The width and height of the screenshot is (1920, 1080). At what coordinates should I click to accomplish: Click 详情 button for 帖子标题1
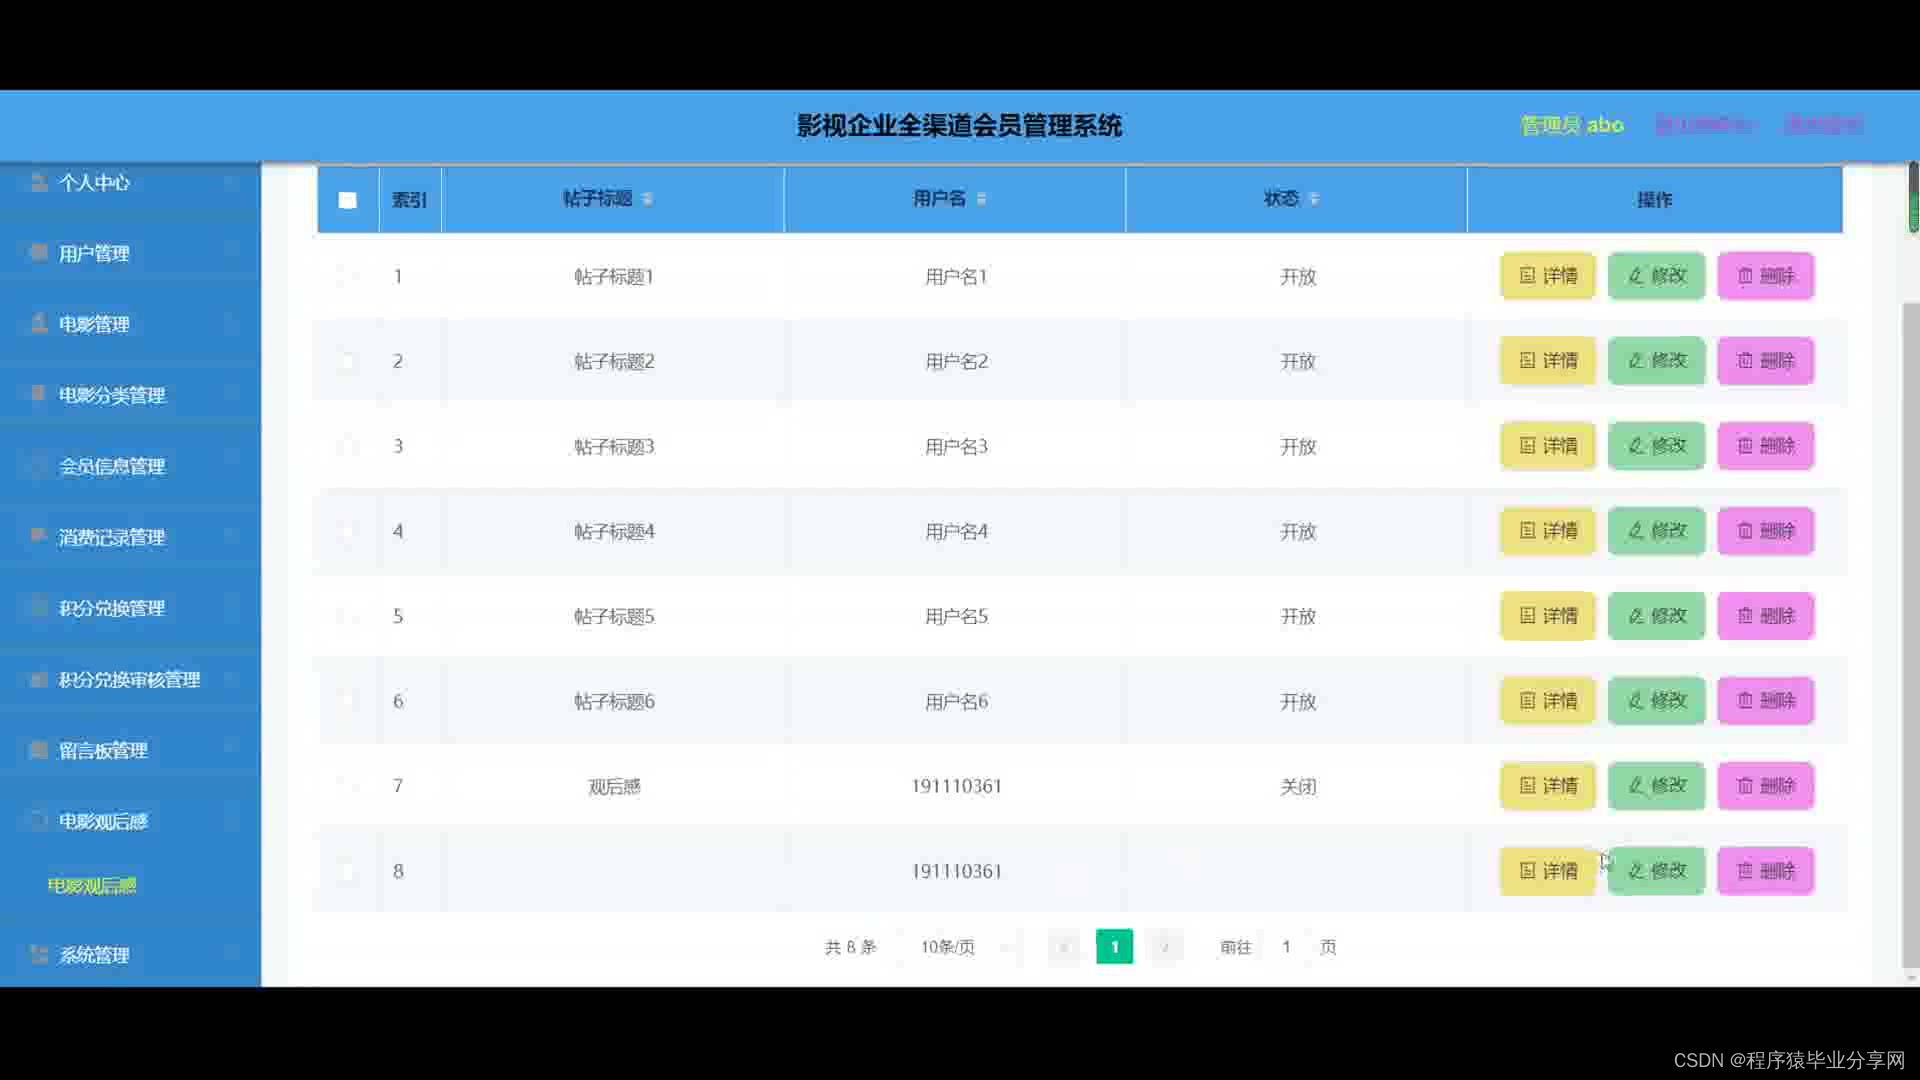tap(1547, 276)
